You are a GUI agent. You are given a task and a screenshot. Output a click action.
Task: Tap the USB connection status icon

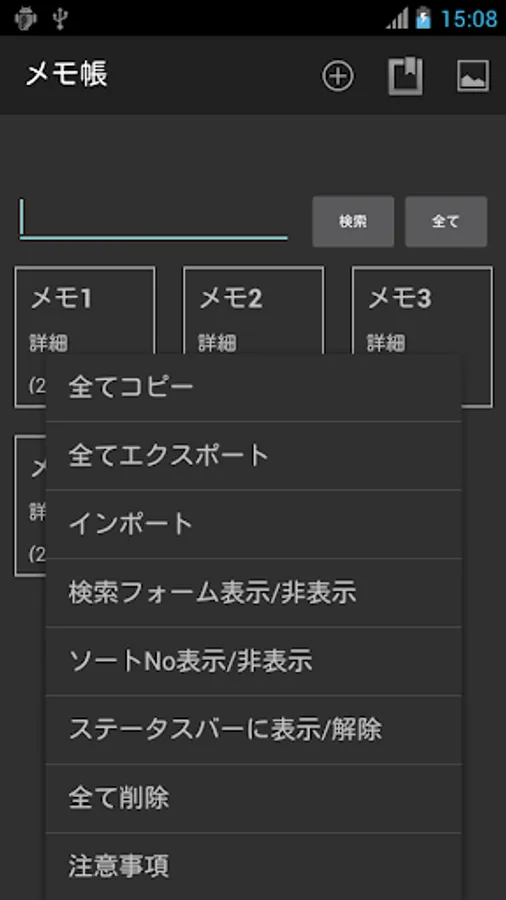tap(60, 18)
